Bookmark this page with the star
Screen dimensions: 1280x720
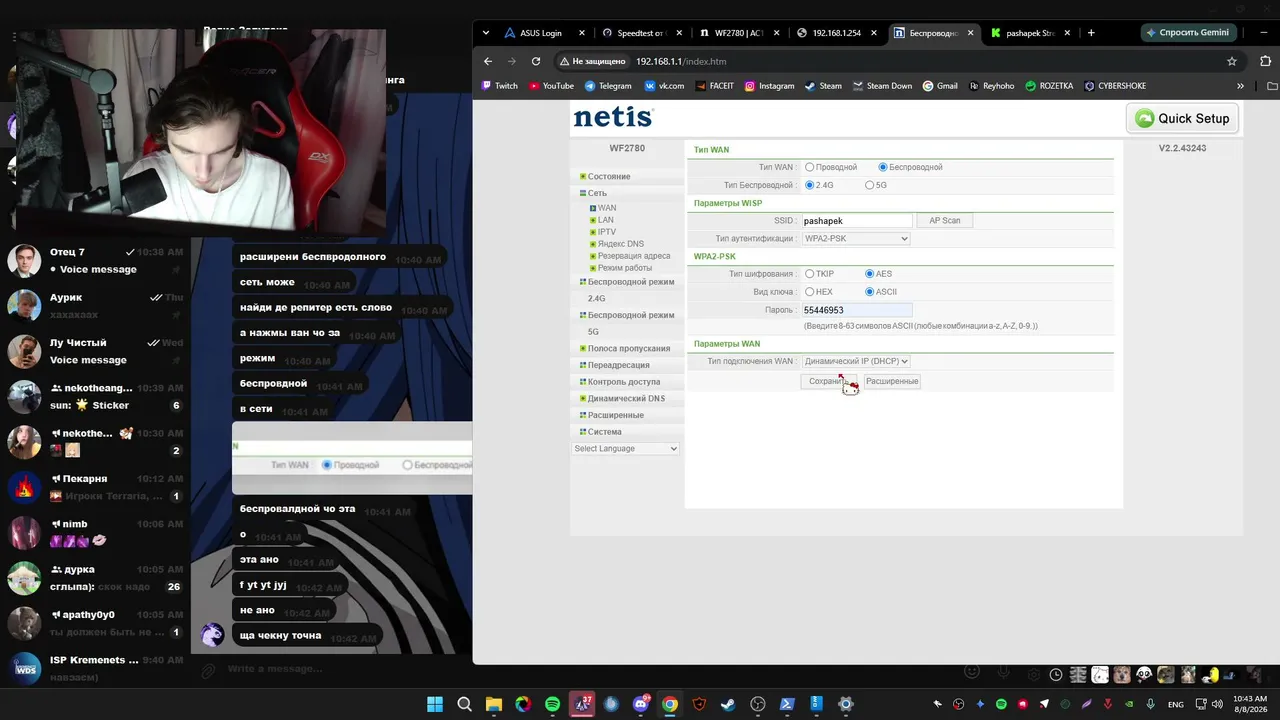pyautogui.click(x=1232, y=61)
